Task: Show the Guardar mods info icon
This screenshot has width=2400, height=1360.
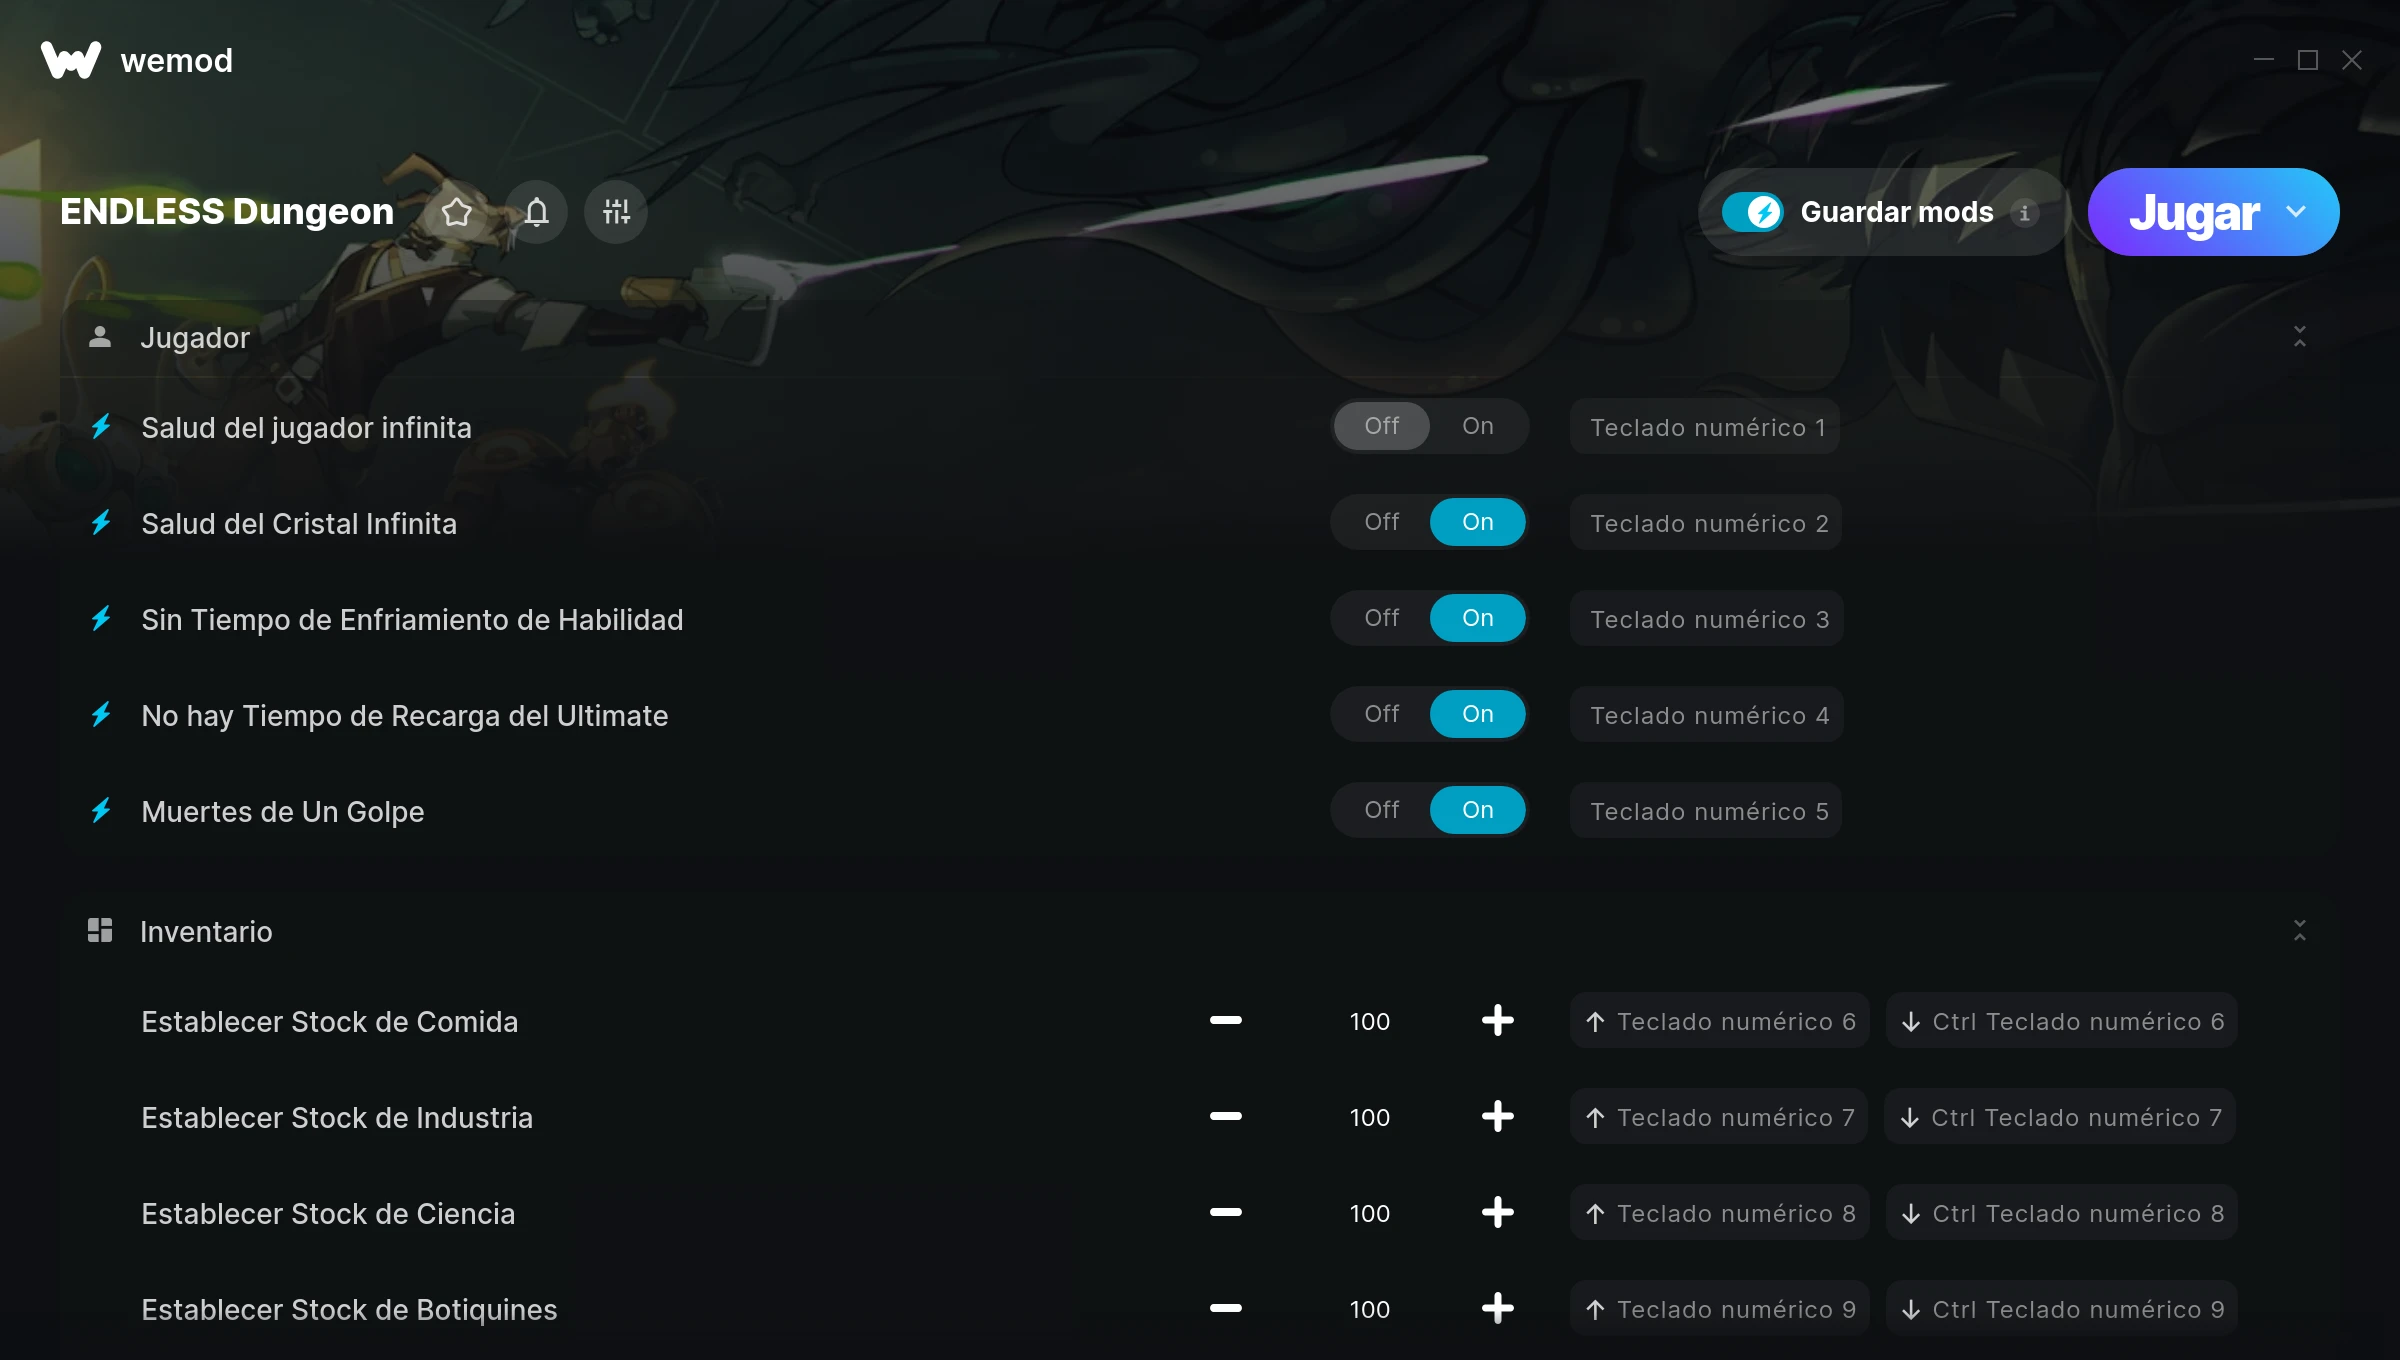Action: tap(2025, 213)
